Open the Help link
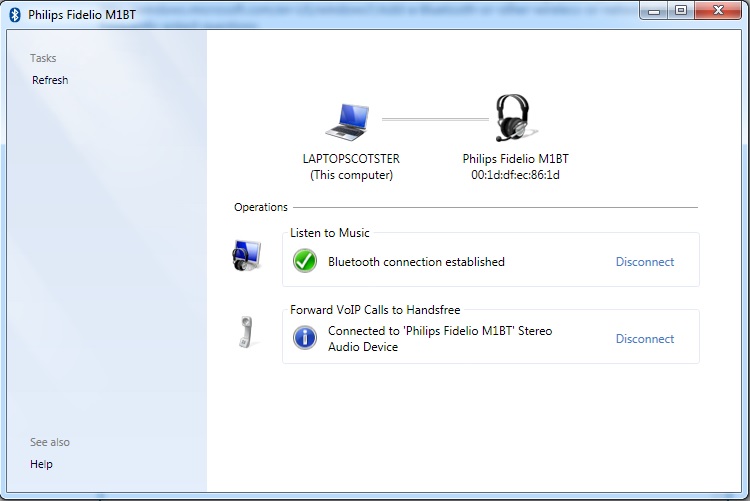 [41, 464]
